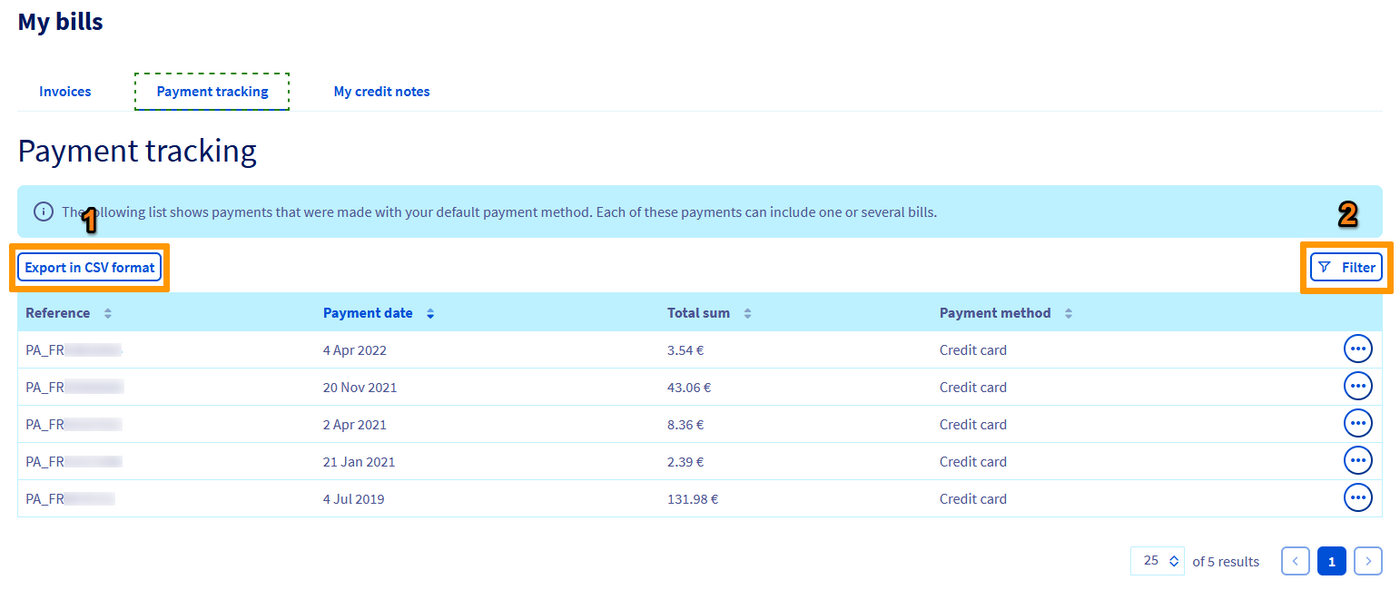
Task: Open the My credit notes tab
Action: (381, 92)
